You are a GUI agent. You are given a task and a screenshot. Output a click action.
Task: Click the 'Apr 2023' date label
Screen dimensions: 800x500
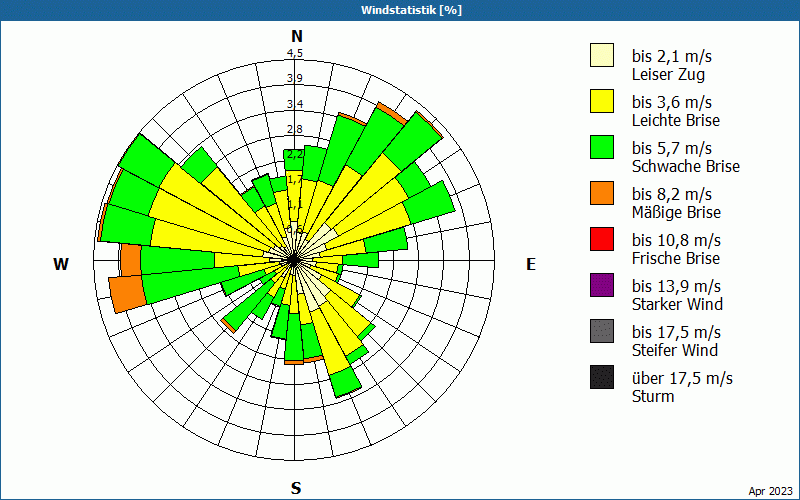click(770, 491)
